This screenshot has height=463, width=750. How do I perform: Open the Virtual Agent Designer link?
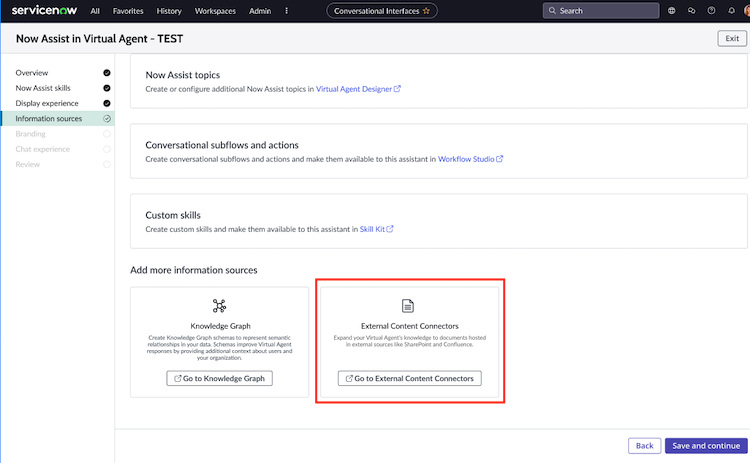pyautogui.click(x=358, y=89)
